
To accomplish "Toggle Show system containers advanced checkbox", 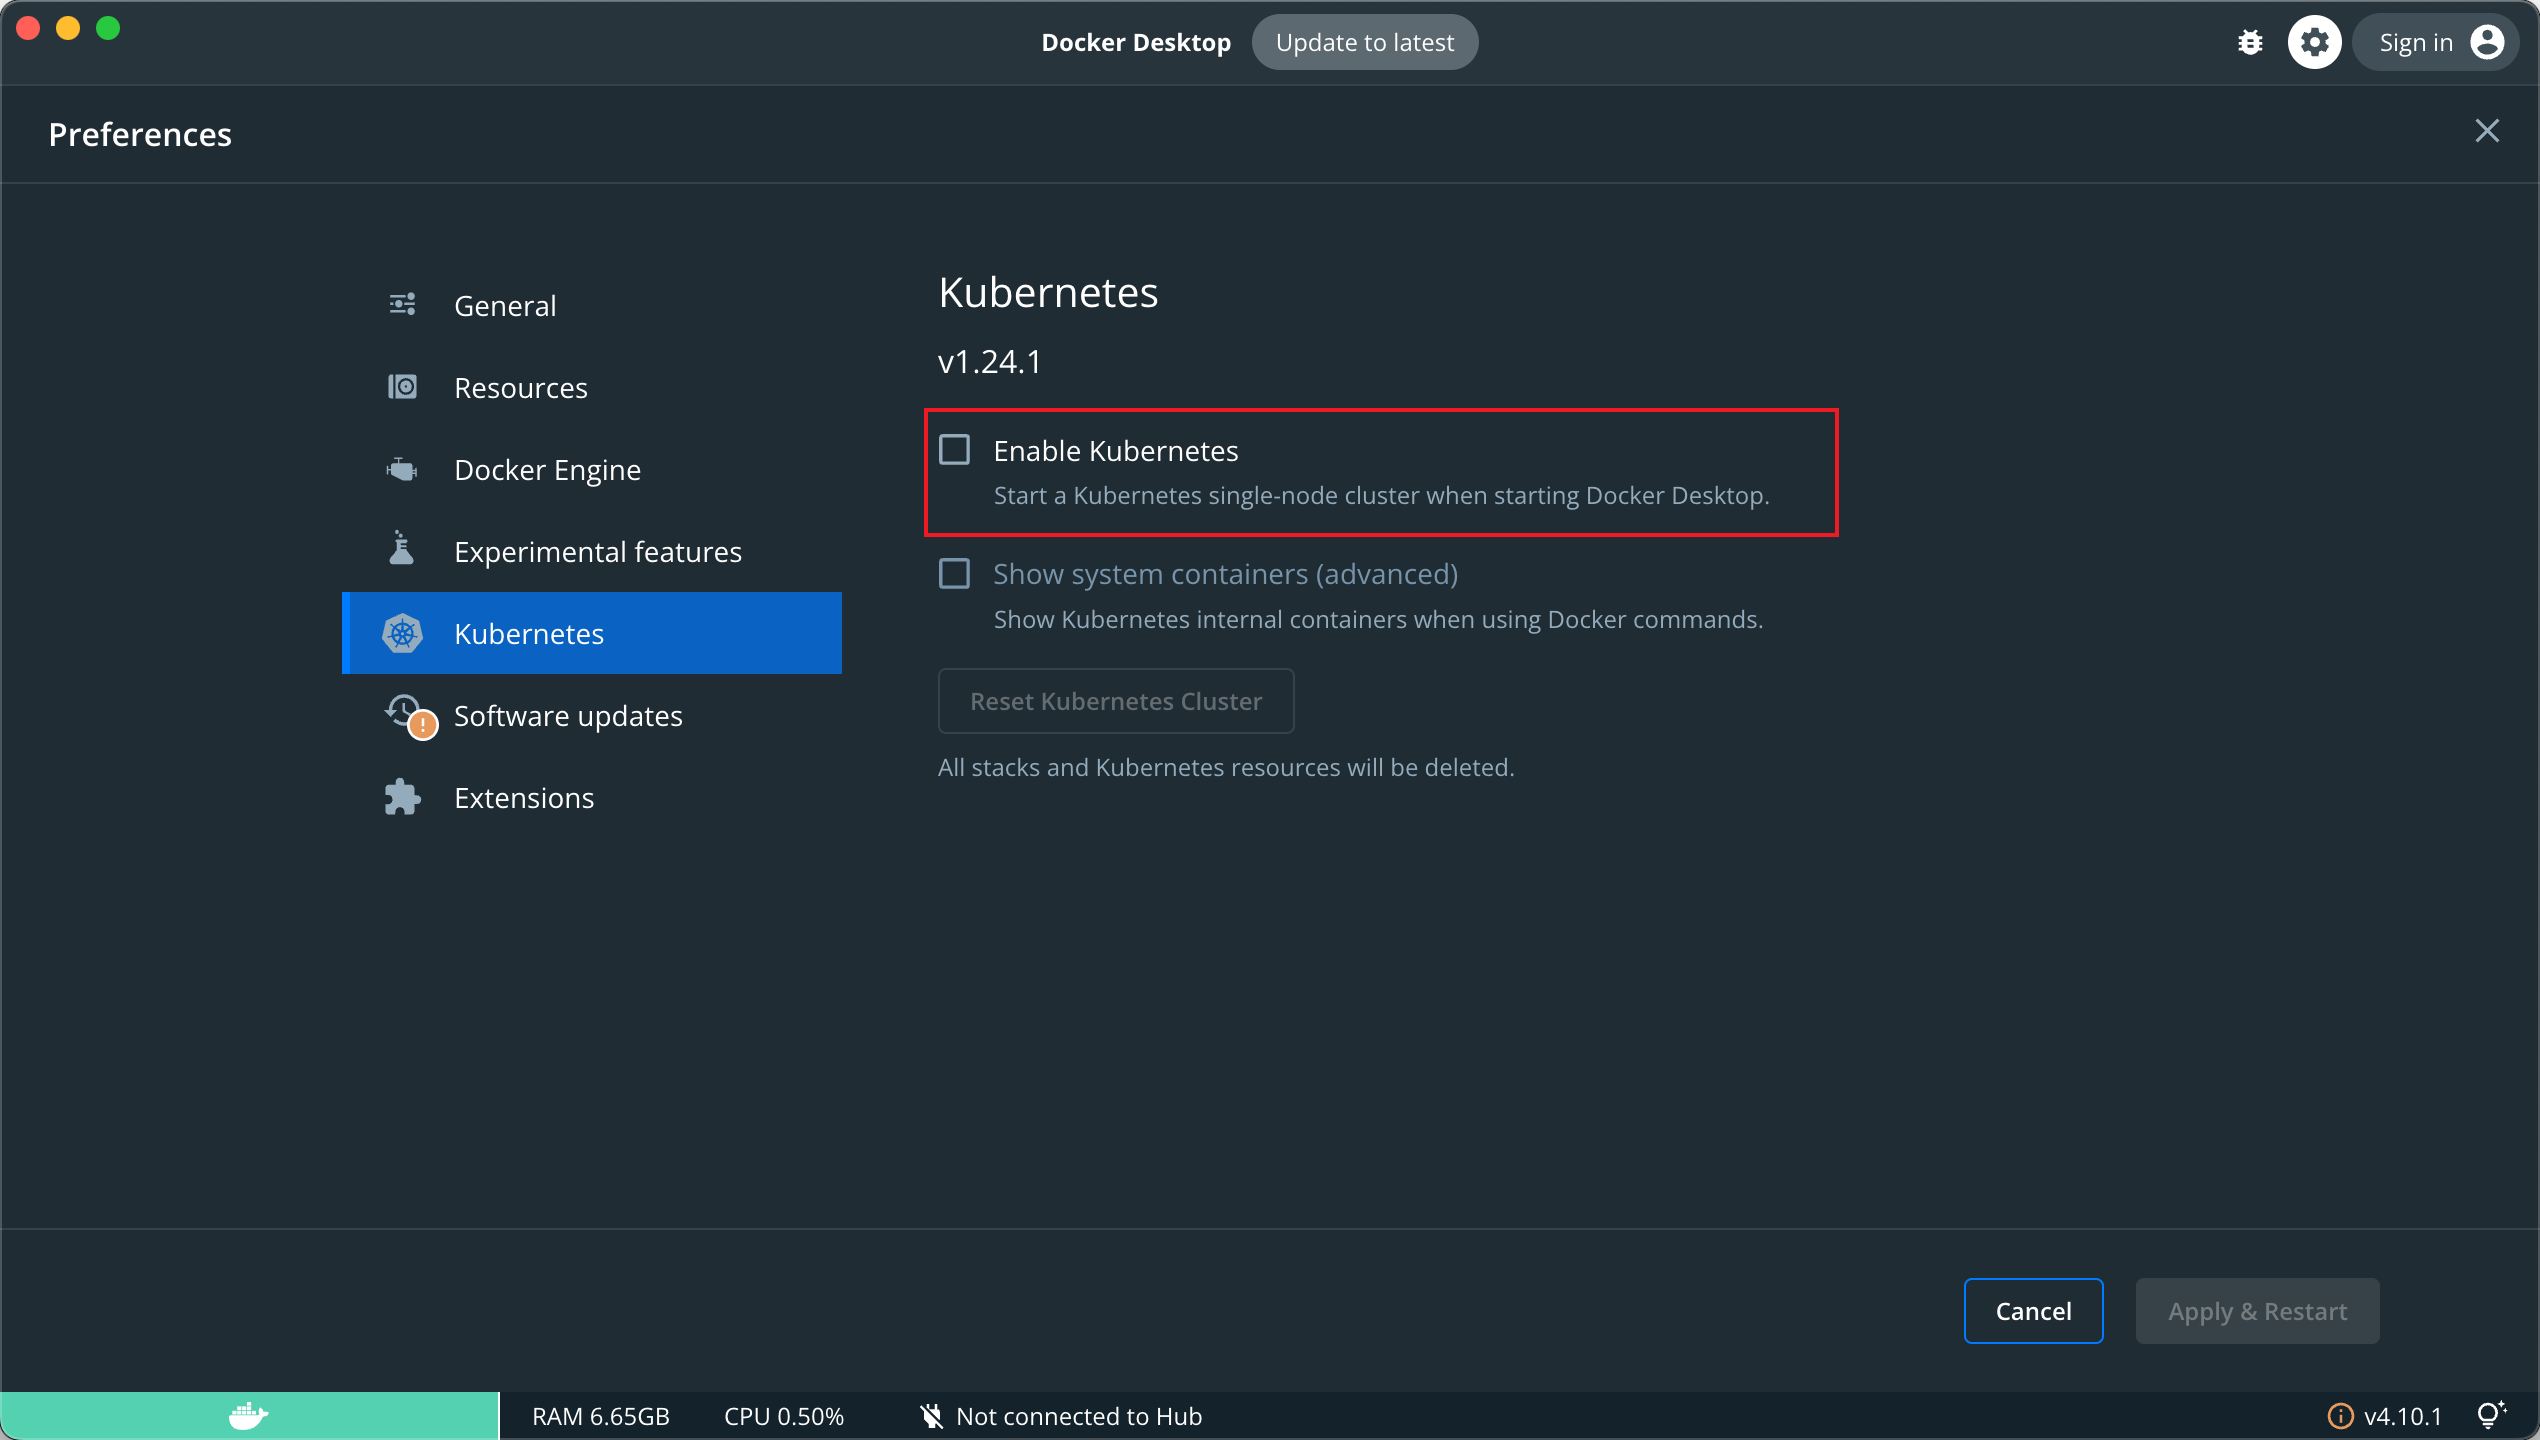I will click(x=956, y=573).
